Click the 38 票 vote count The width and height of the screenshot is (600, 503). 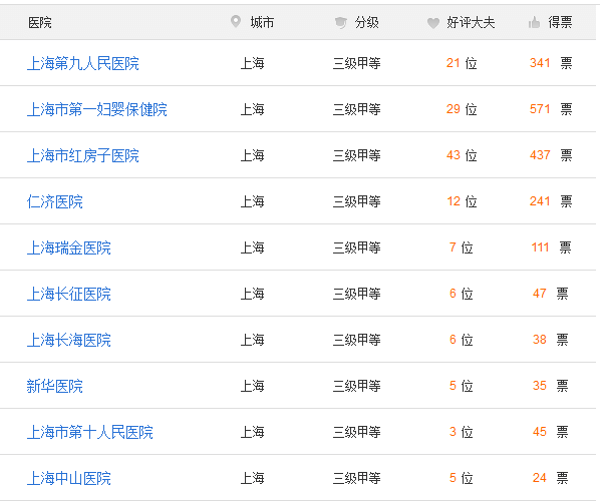pos(550,340)
